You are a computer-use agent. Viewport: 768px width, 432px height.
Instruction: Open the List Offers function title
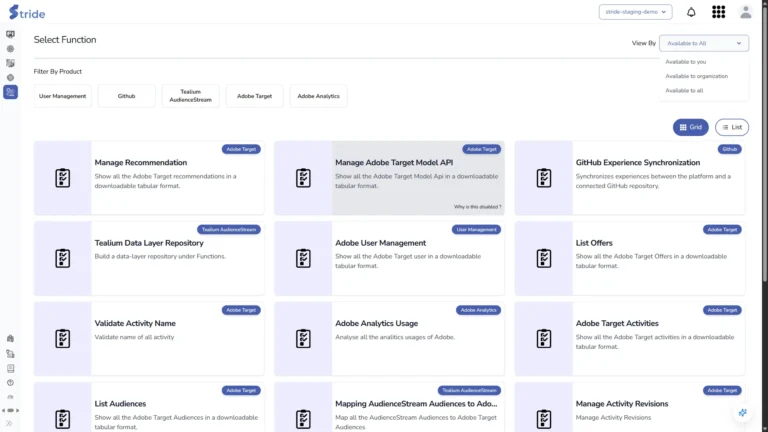tap(594, 243)
